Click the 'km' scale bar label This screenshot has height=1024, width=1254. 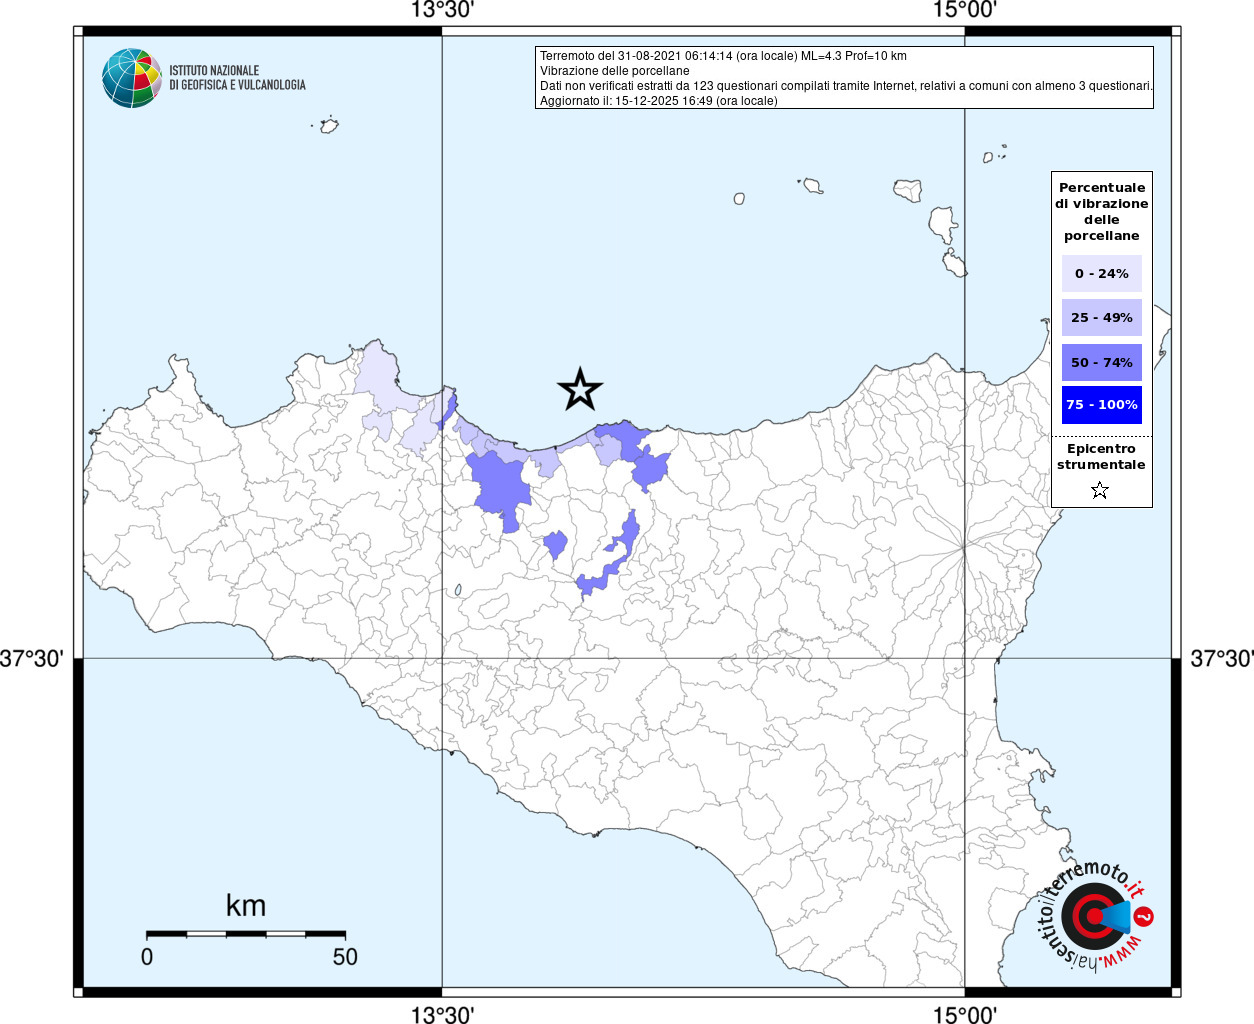[246, 906]
